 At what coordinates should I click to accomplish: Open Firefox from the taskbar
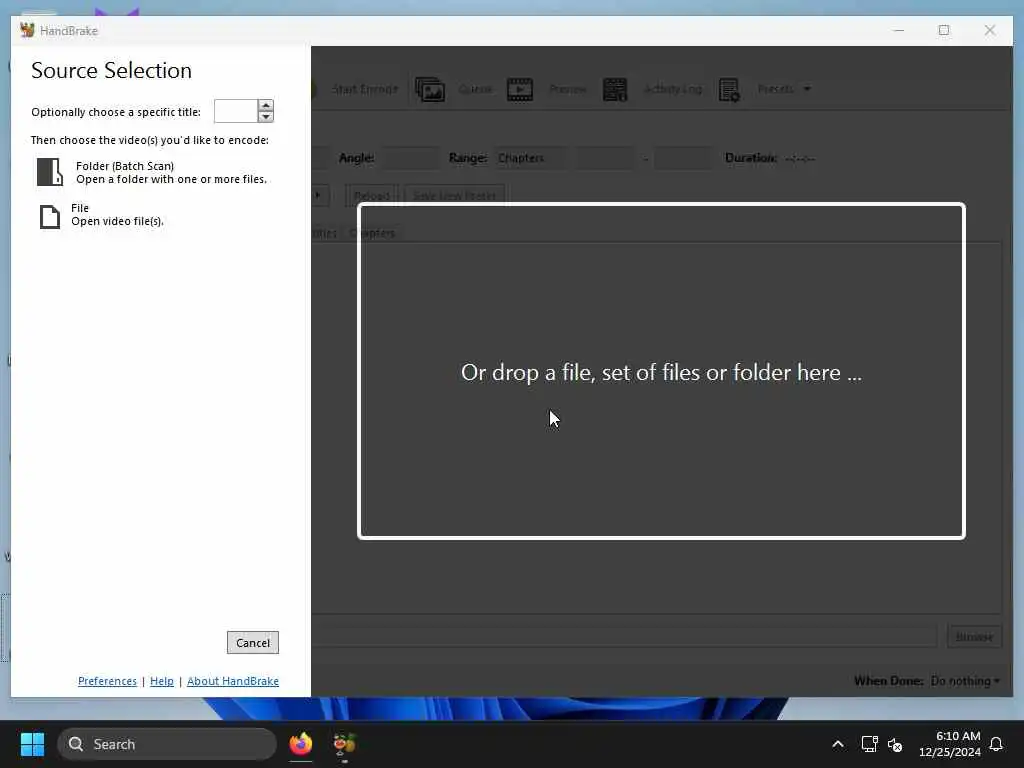click(x=301, y=744)
